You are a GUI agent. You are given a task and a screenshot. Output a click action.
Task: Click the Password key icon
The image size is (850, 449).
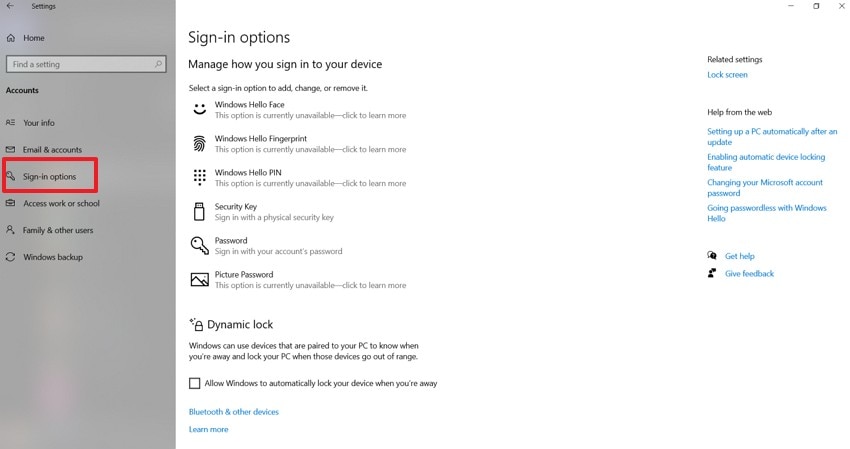click(199, 245)
